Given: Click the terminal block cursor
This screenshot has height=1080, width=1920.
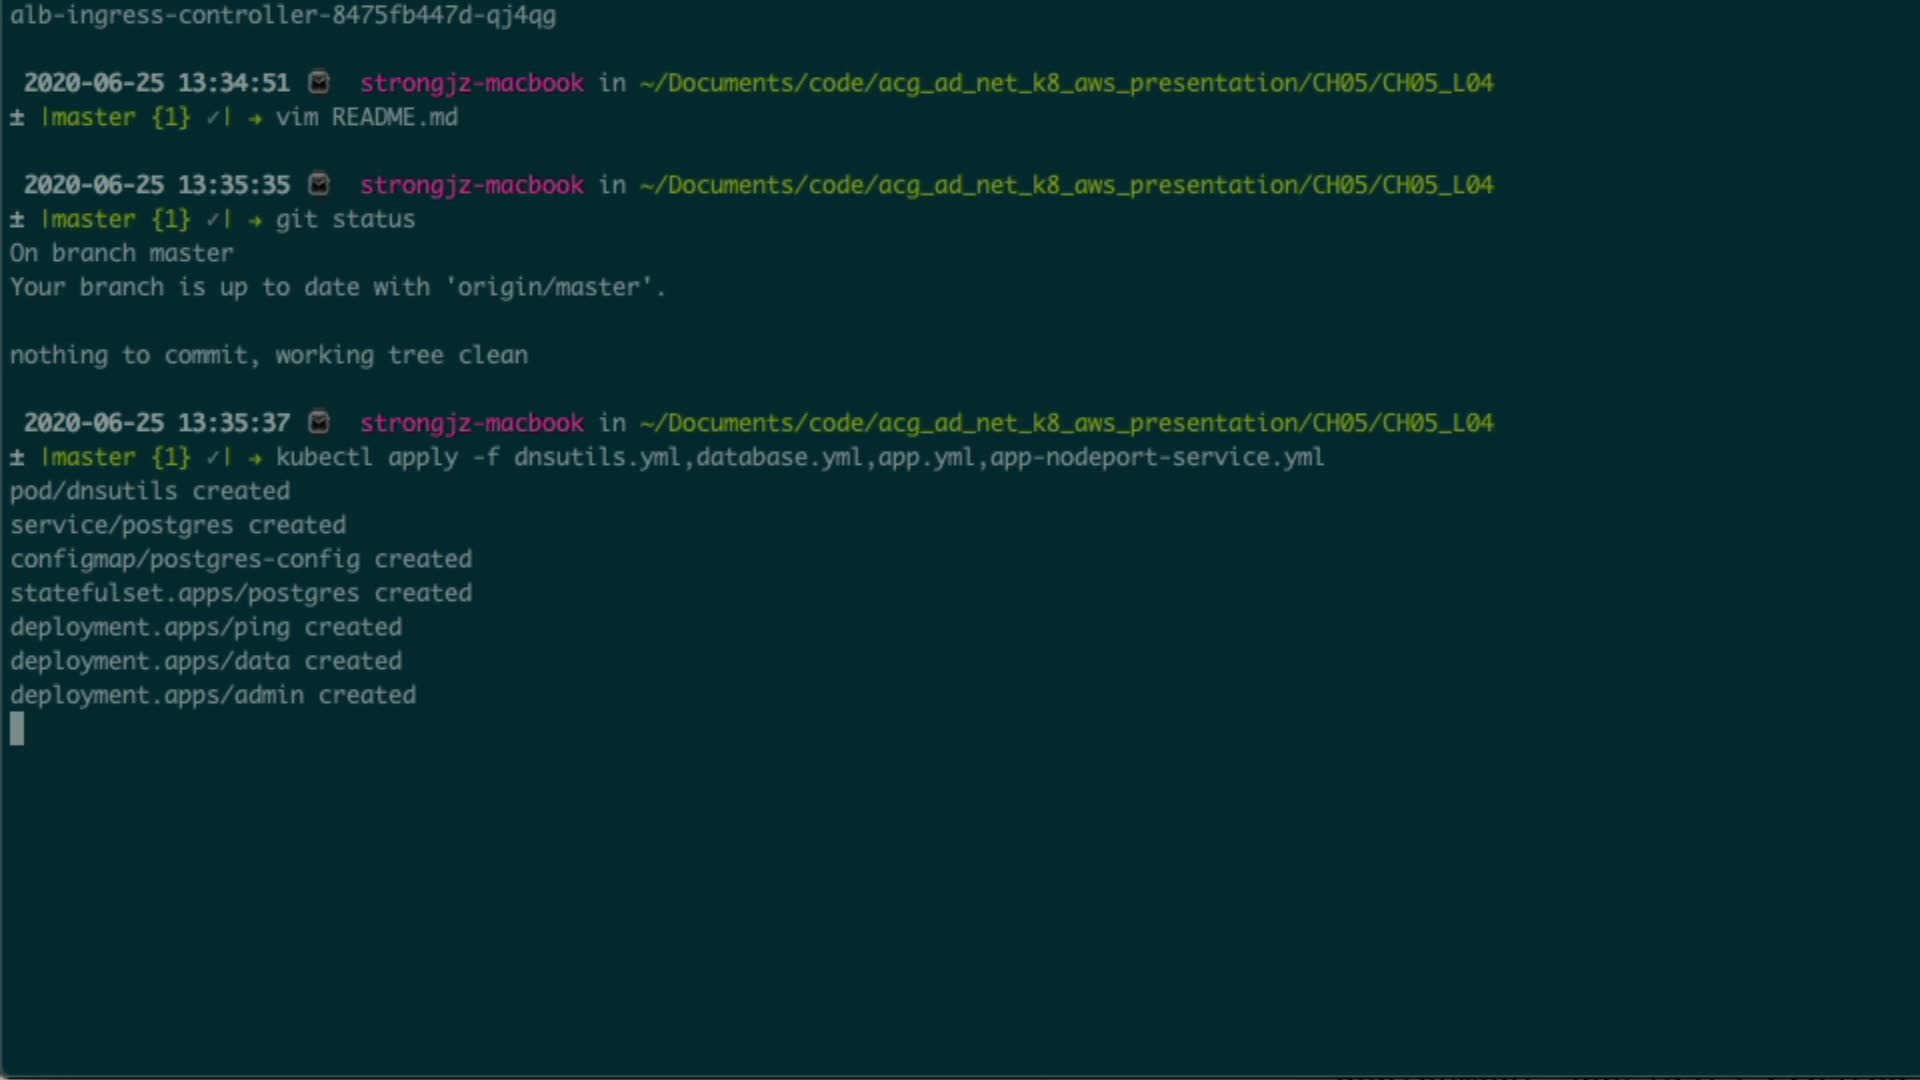Looking at the screenshot, I should (17, 729).
